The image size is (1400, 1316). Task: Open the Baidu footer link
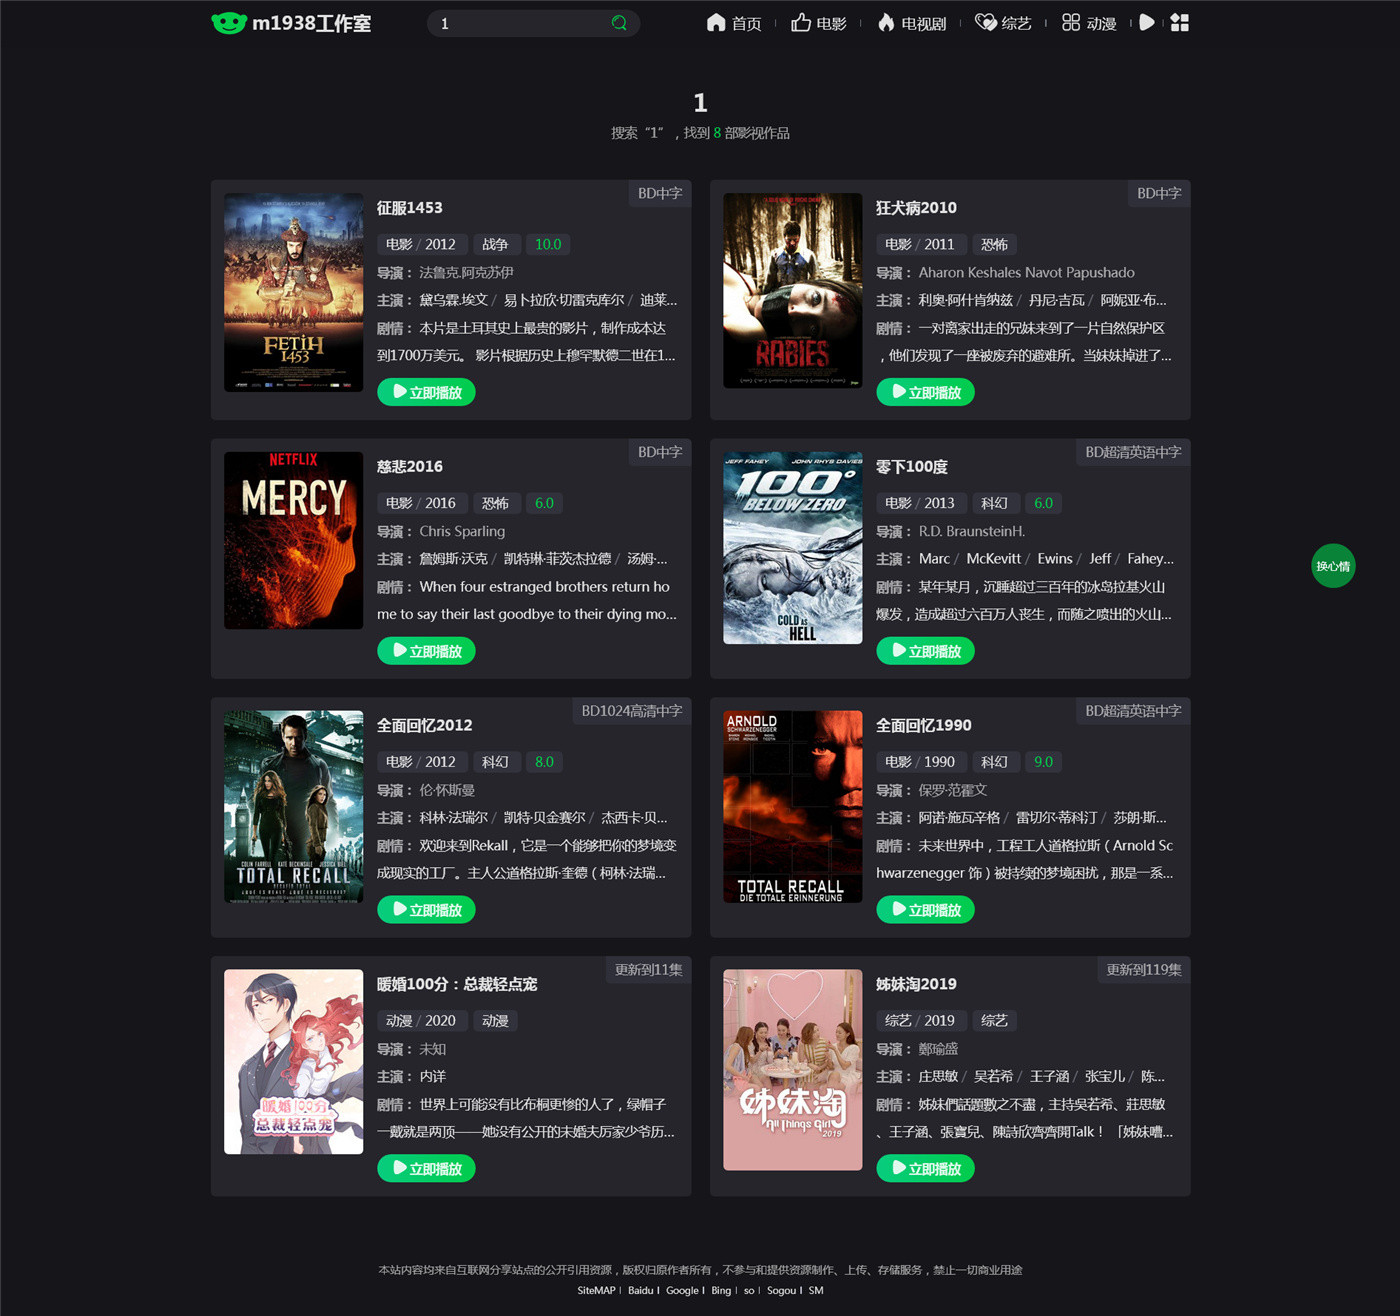click(x=641, y=1291)
